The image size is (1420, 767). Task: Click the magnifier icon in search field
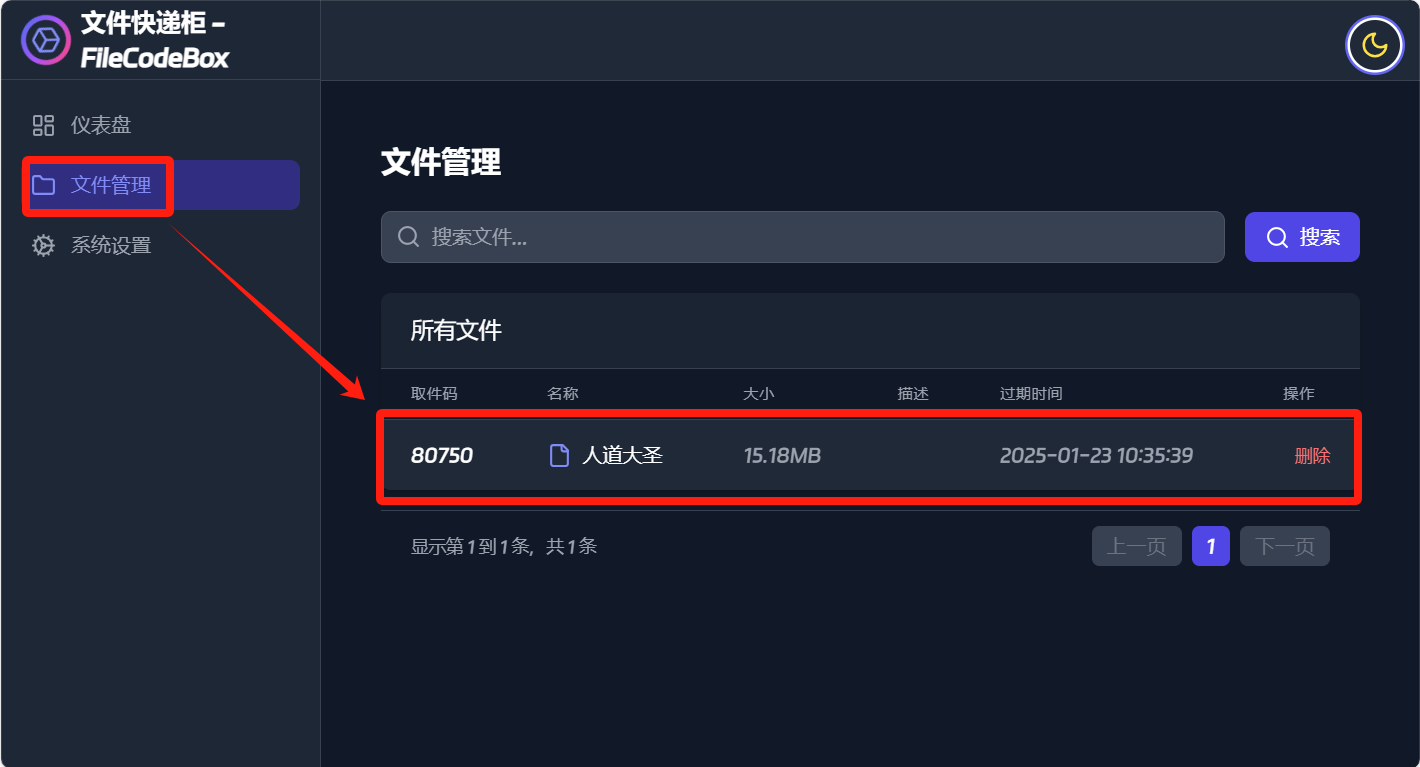[x=408, y=237]
